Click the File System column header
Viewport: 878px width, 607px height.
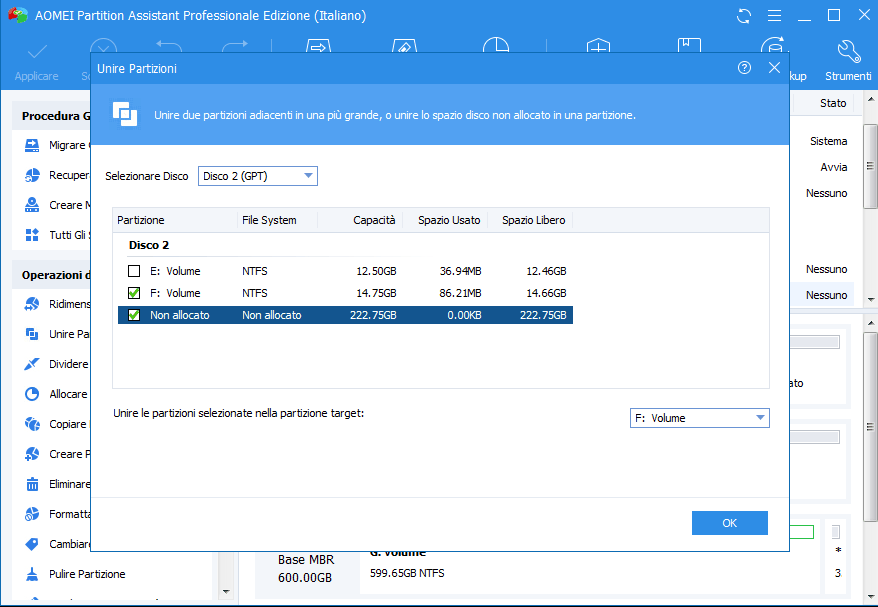tap(269, 220)
